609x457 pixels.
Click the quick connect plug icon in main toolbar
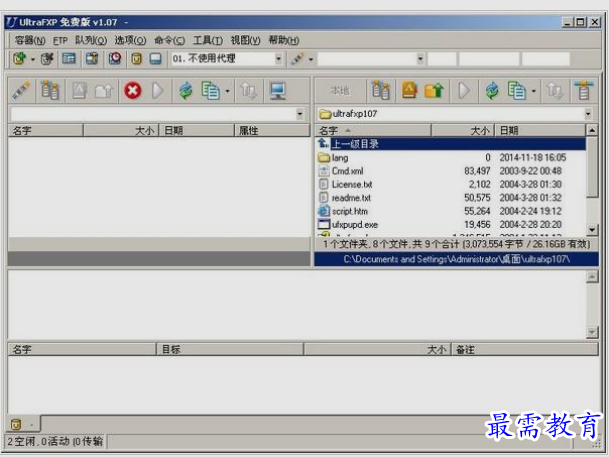pos(298,59)
